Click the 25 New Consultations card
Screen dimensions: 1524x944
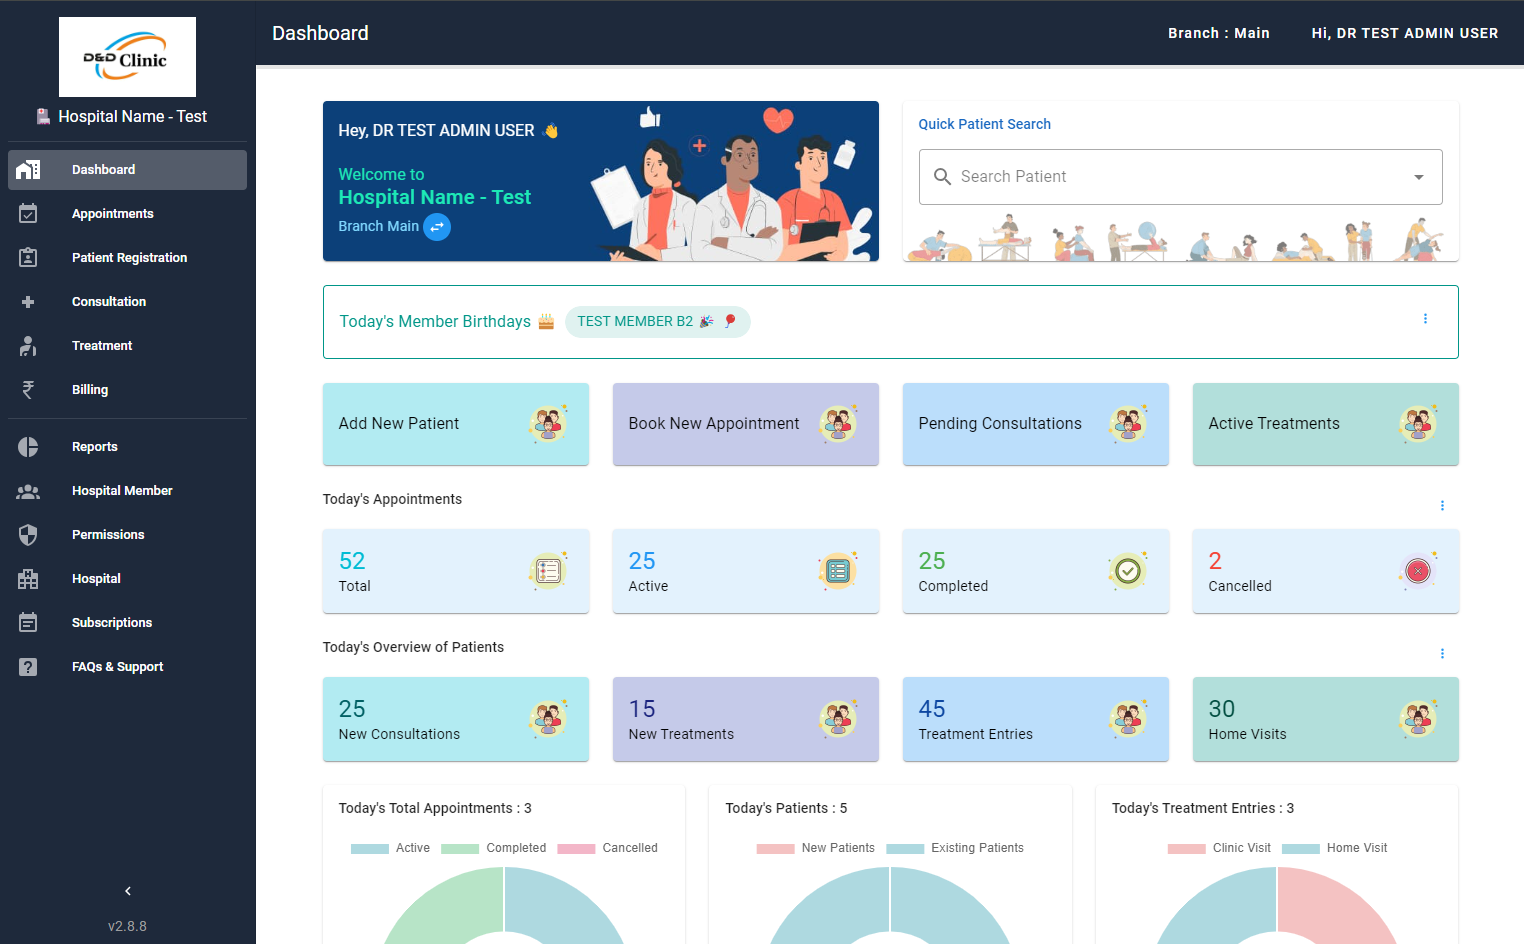point(456,719)
